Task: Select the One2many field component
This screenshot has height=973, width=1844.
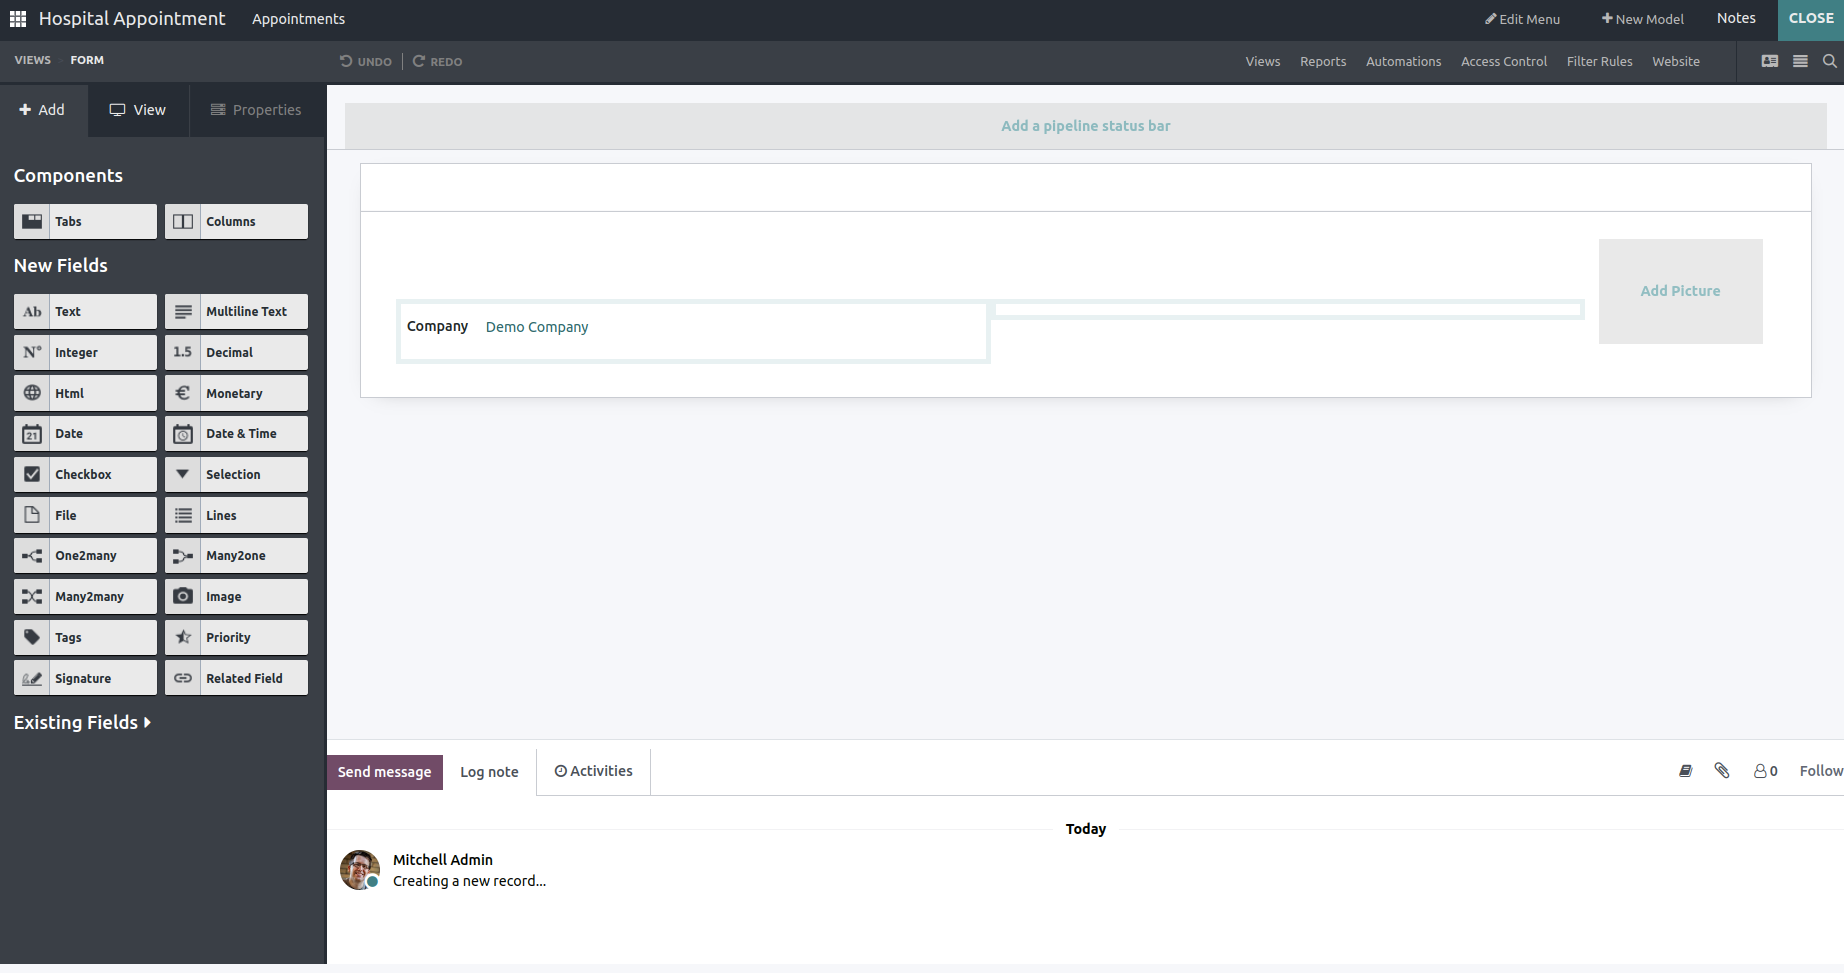Action: tap(85, 556)
